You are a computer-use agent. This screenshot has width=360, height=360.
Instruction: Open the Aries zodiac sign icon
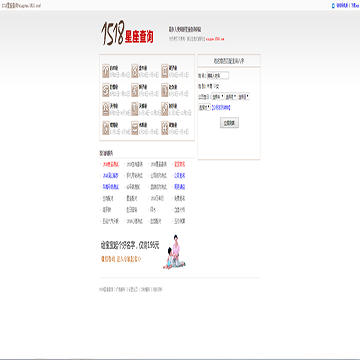(x=106, y=71)
